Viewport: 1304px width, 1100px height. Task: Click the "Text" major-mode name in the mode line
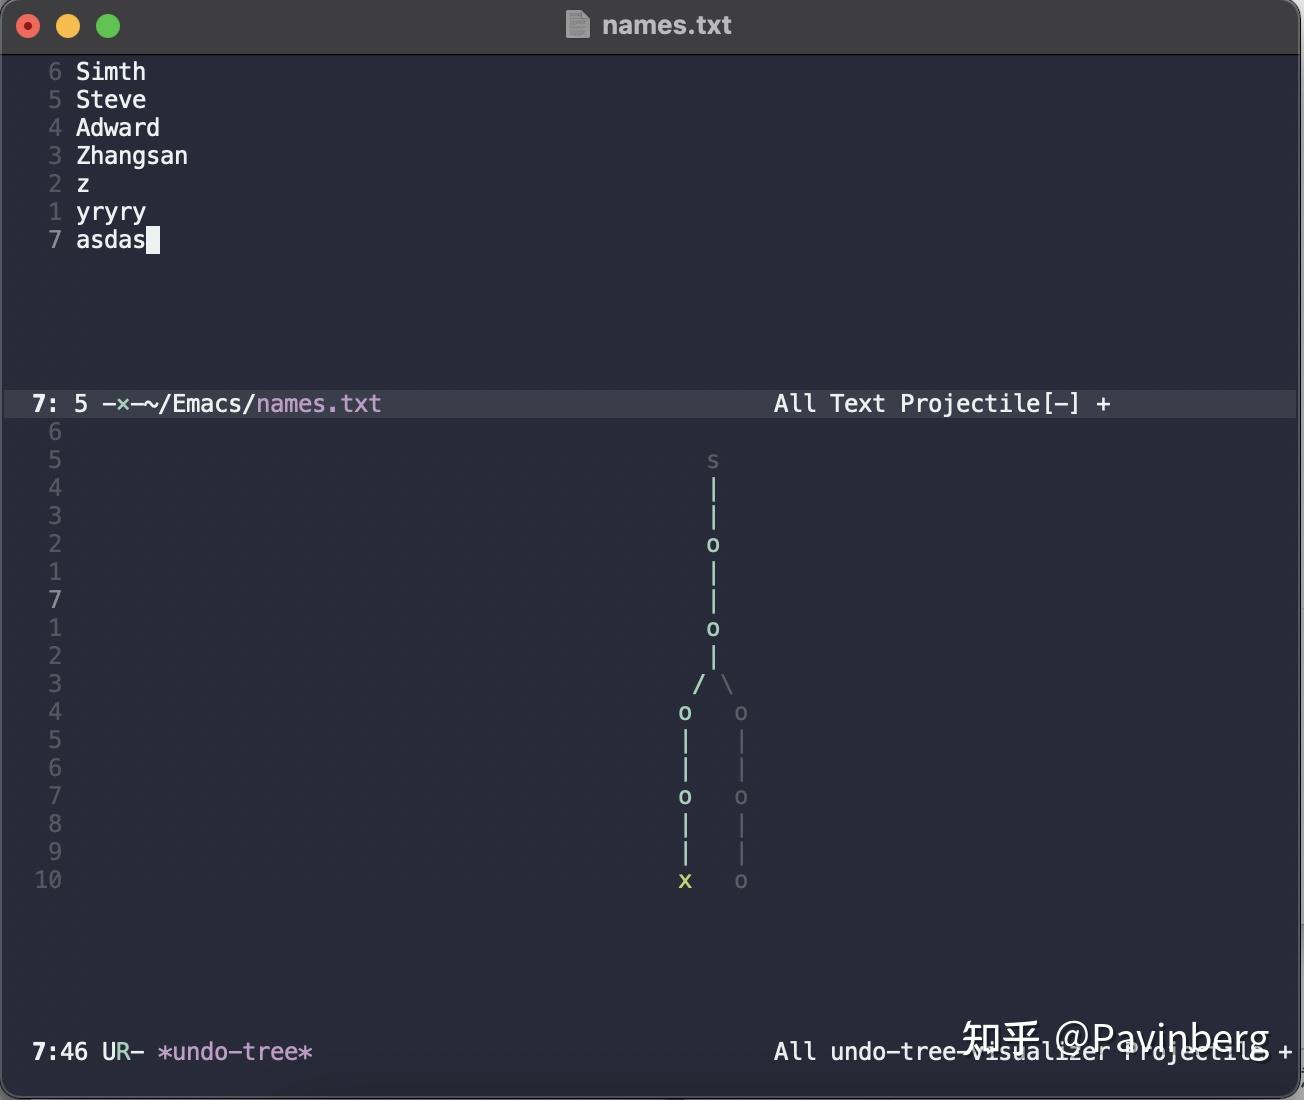coord(857,403)
